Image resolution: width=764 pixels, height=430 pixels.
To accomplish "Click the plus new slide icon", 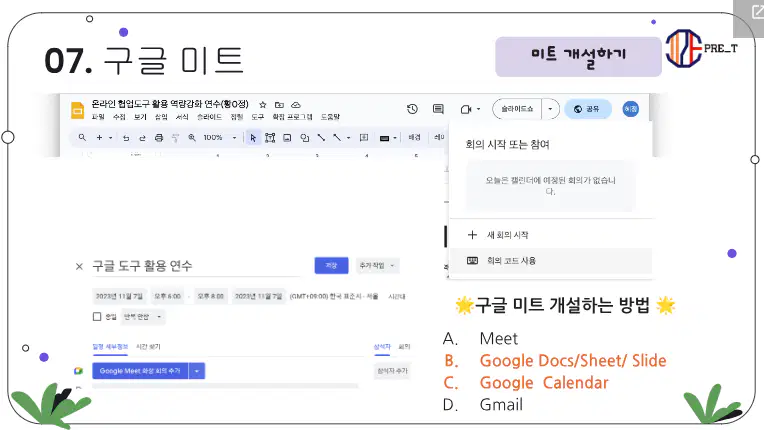I will coord(99,138).
